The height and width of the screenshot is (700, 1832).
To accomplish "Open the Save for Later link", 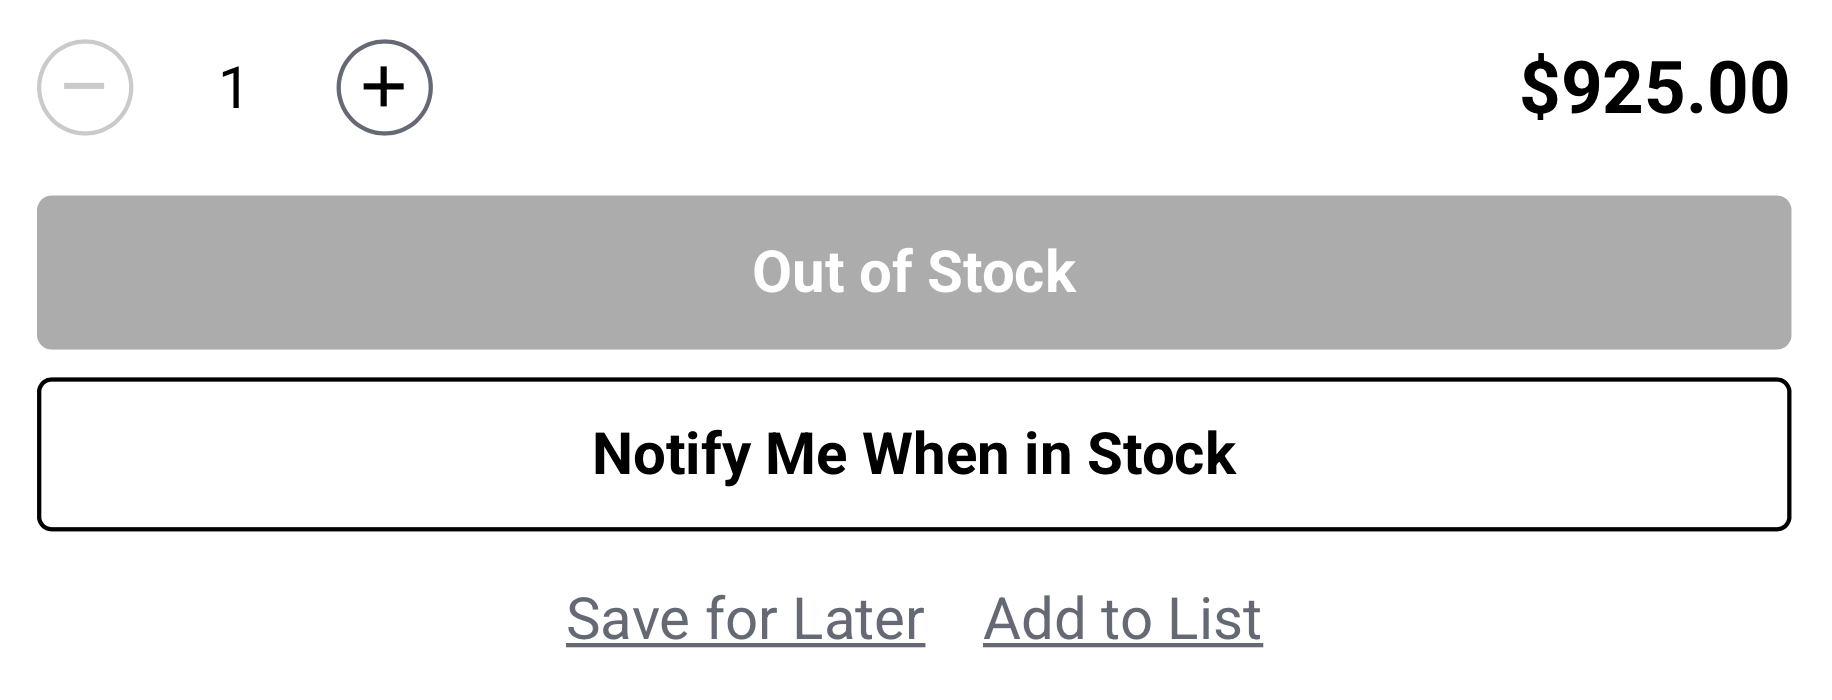I will coord(745,619).
